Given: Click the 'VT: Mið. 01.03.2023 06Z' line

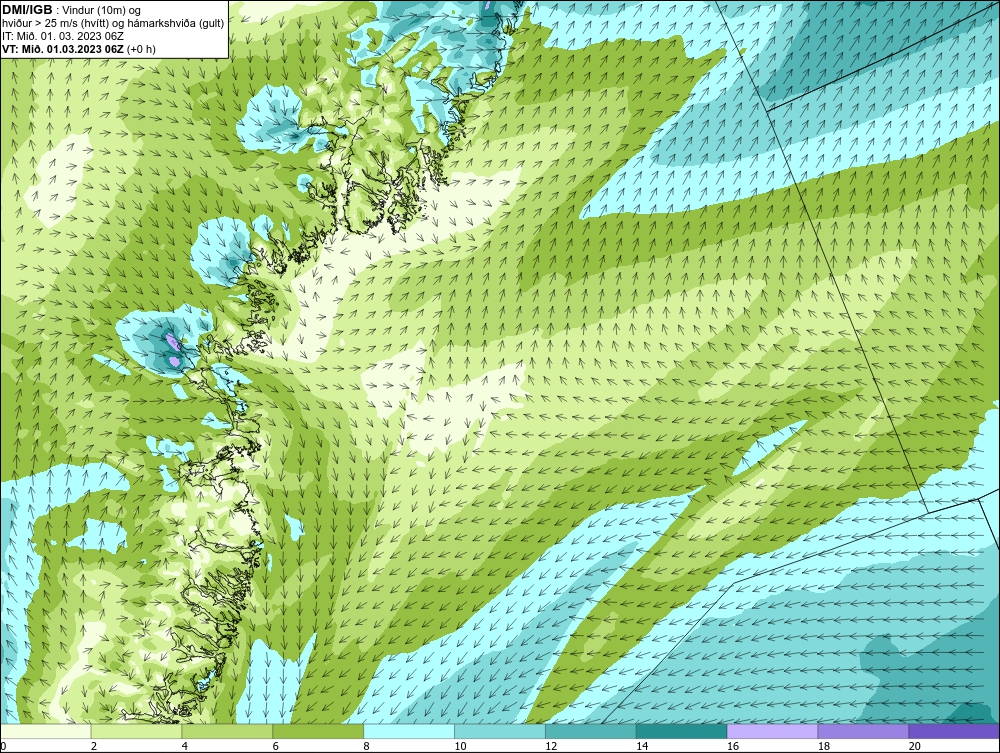Looking at the screenshot, I should pos(63,48).
